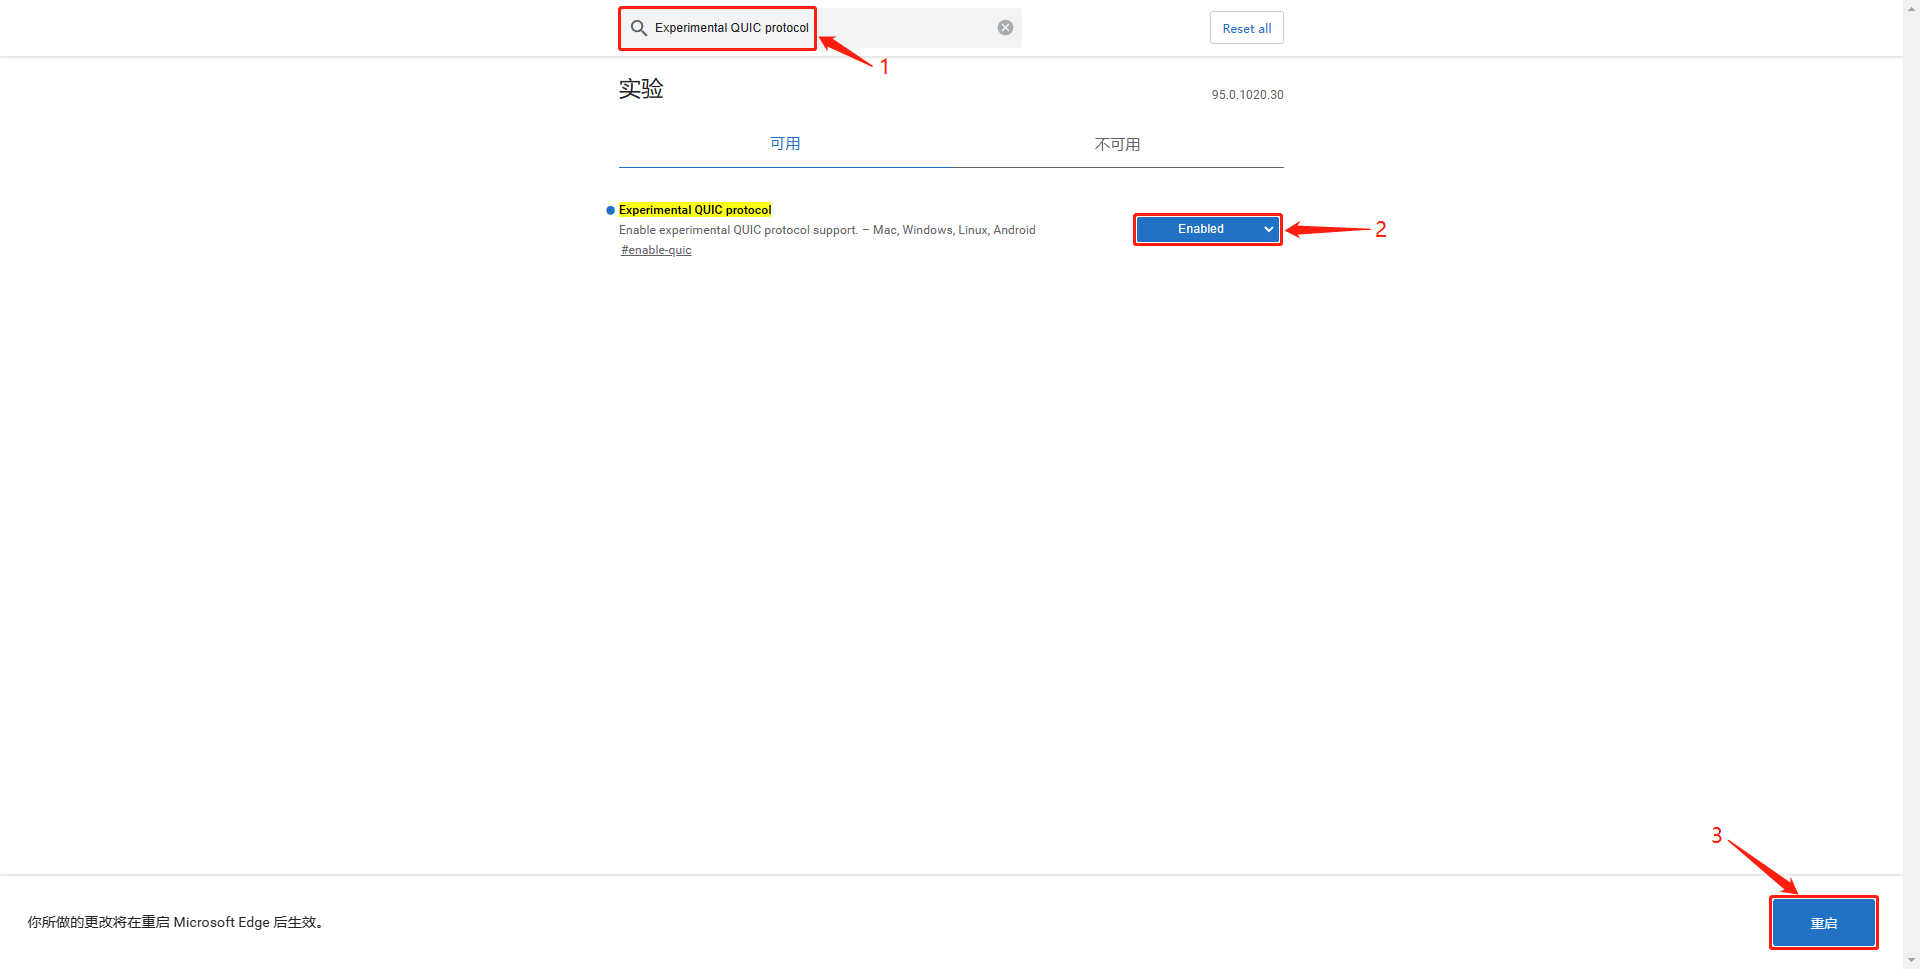The width and height of the screenshot is (1920, 969).
Task: Click the scrollbar down arrow
Action: [x=1911, y=961]
